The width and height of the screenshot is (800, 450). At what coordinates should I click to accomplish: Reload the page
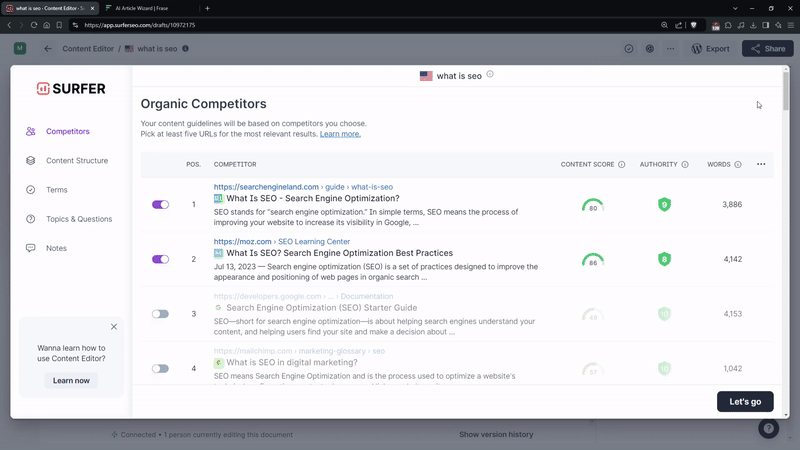tap(34, 25)
